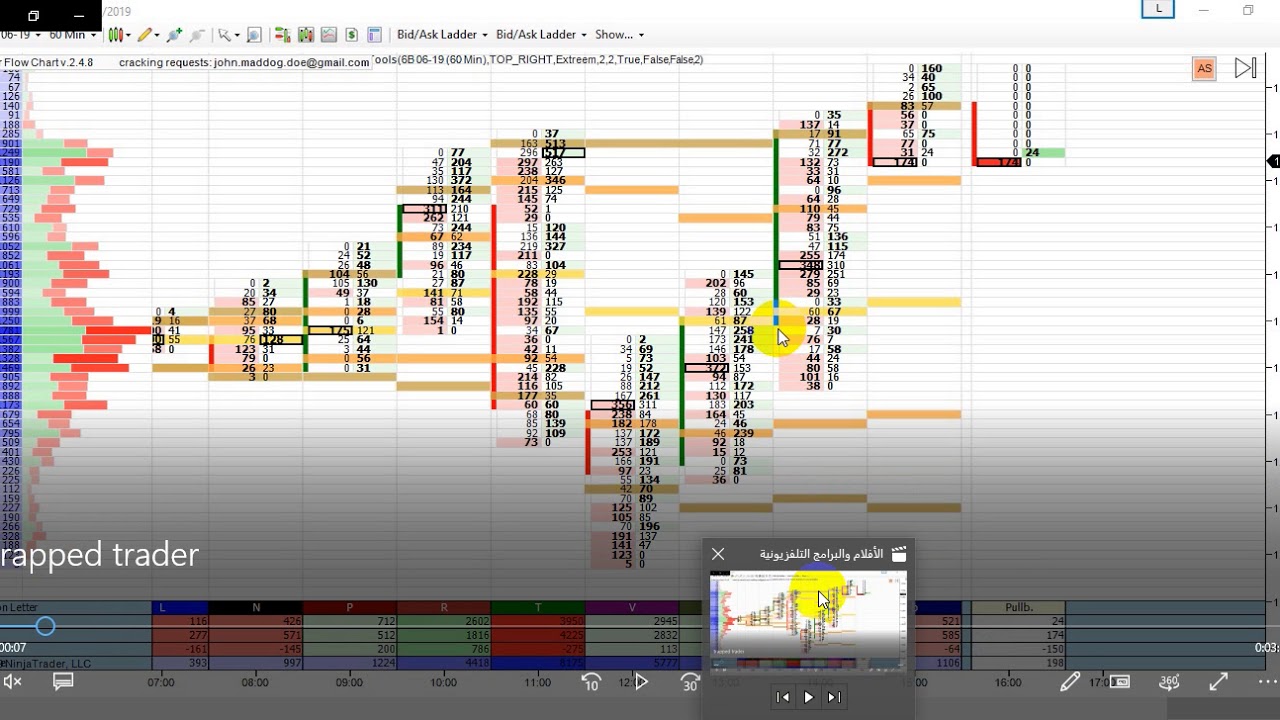Viewport: 1280px width, 720px height.
Task: Skip back 10 seconds
Action: (591, 682)
